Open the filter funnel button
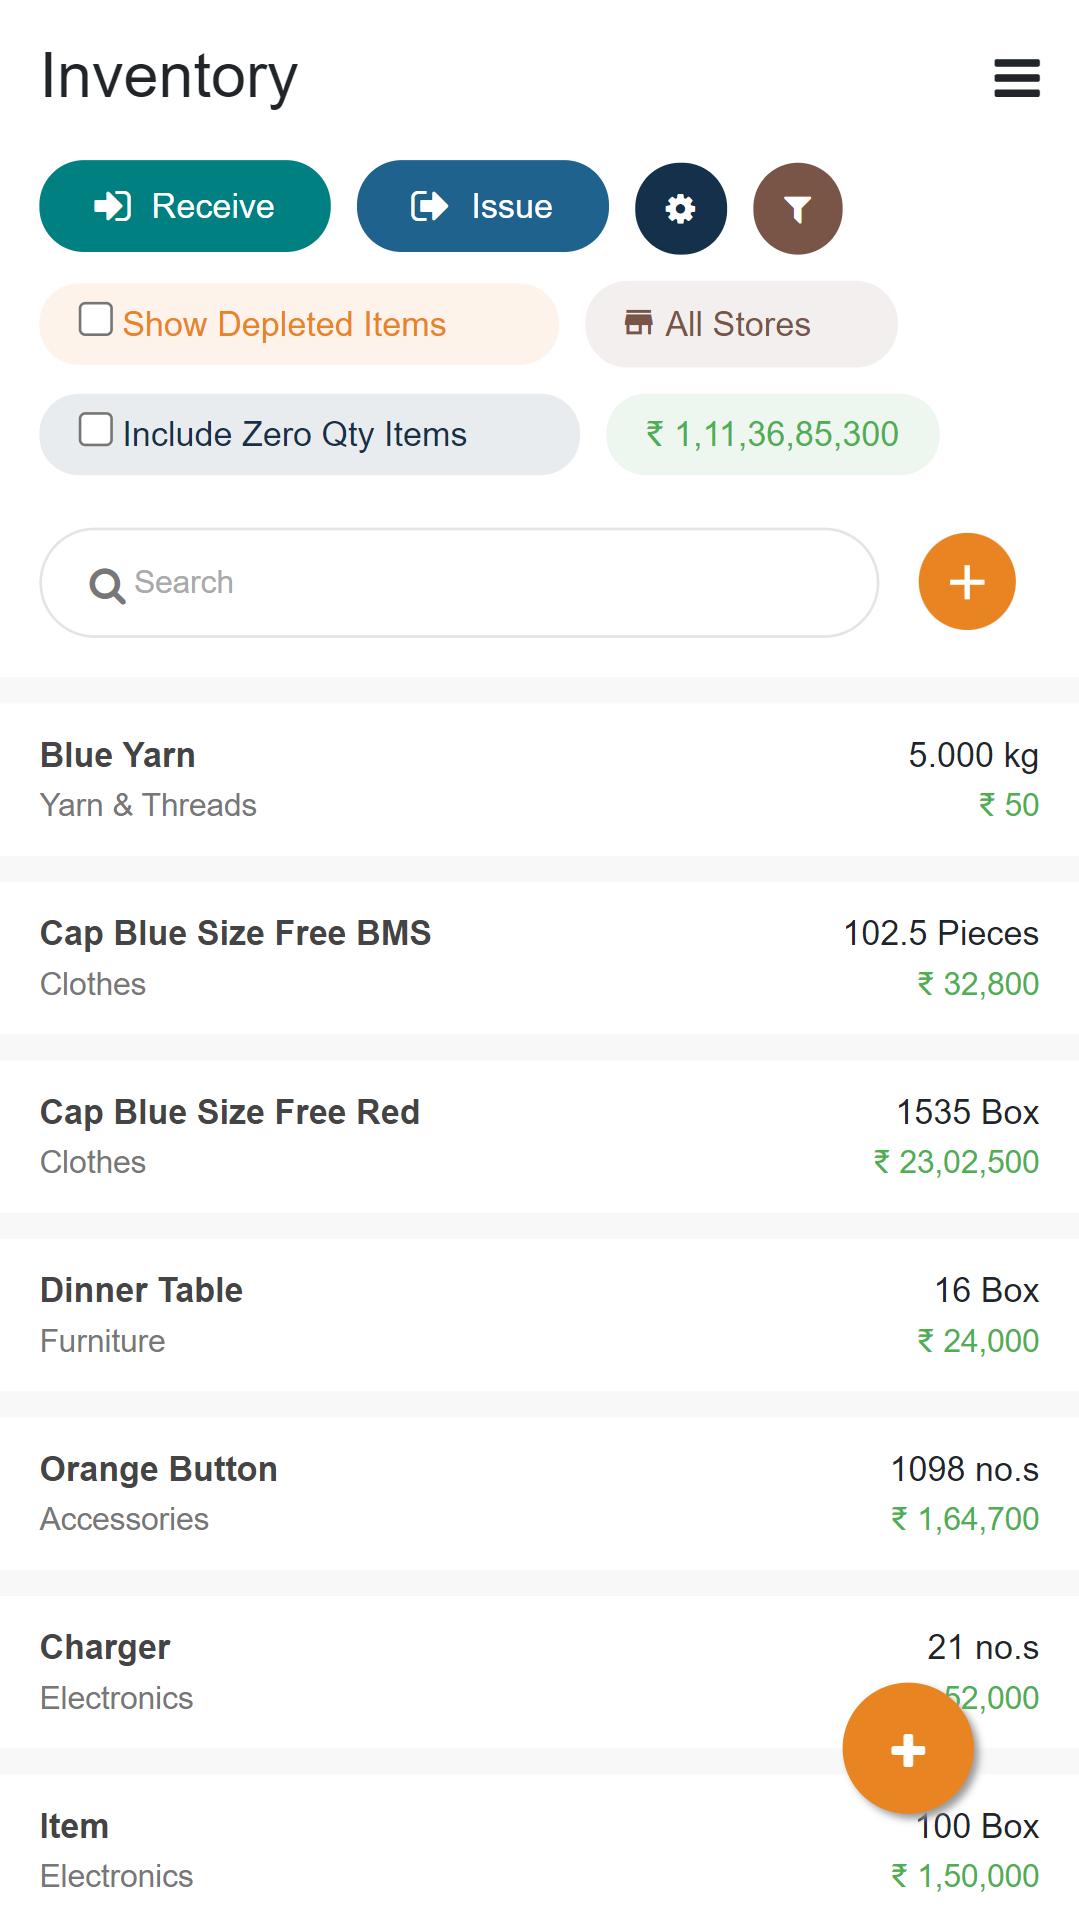Screen dimensions: 1079x1919 [798, 208]
